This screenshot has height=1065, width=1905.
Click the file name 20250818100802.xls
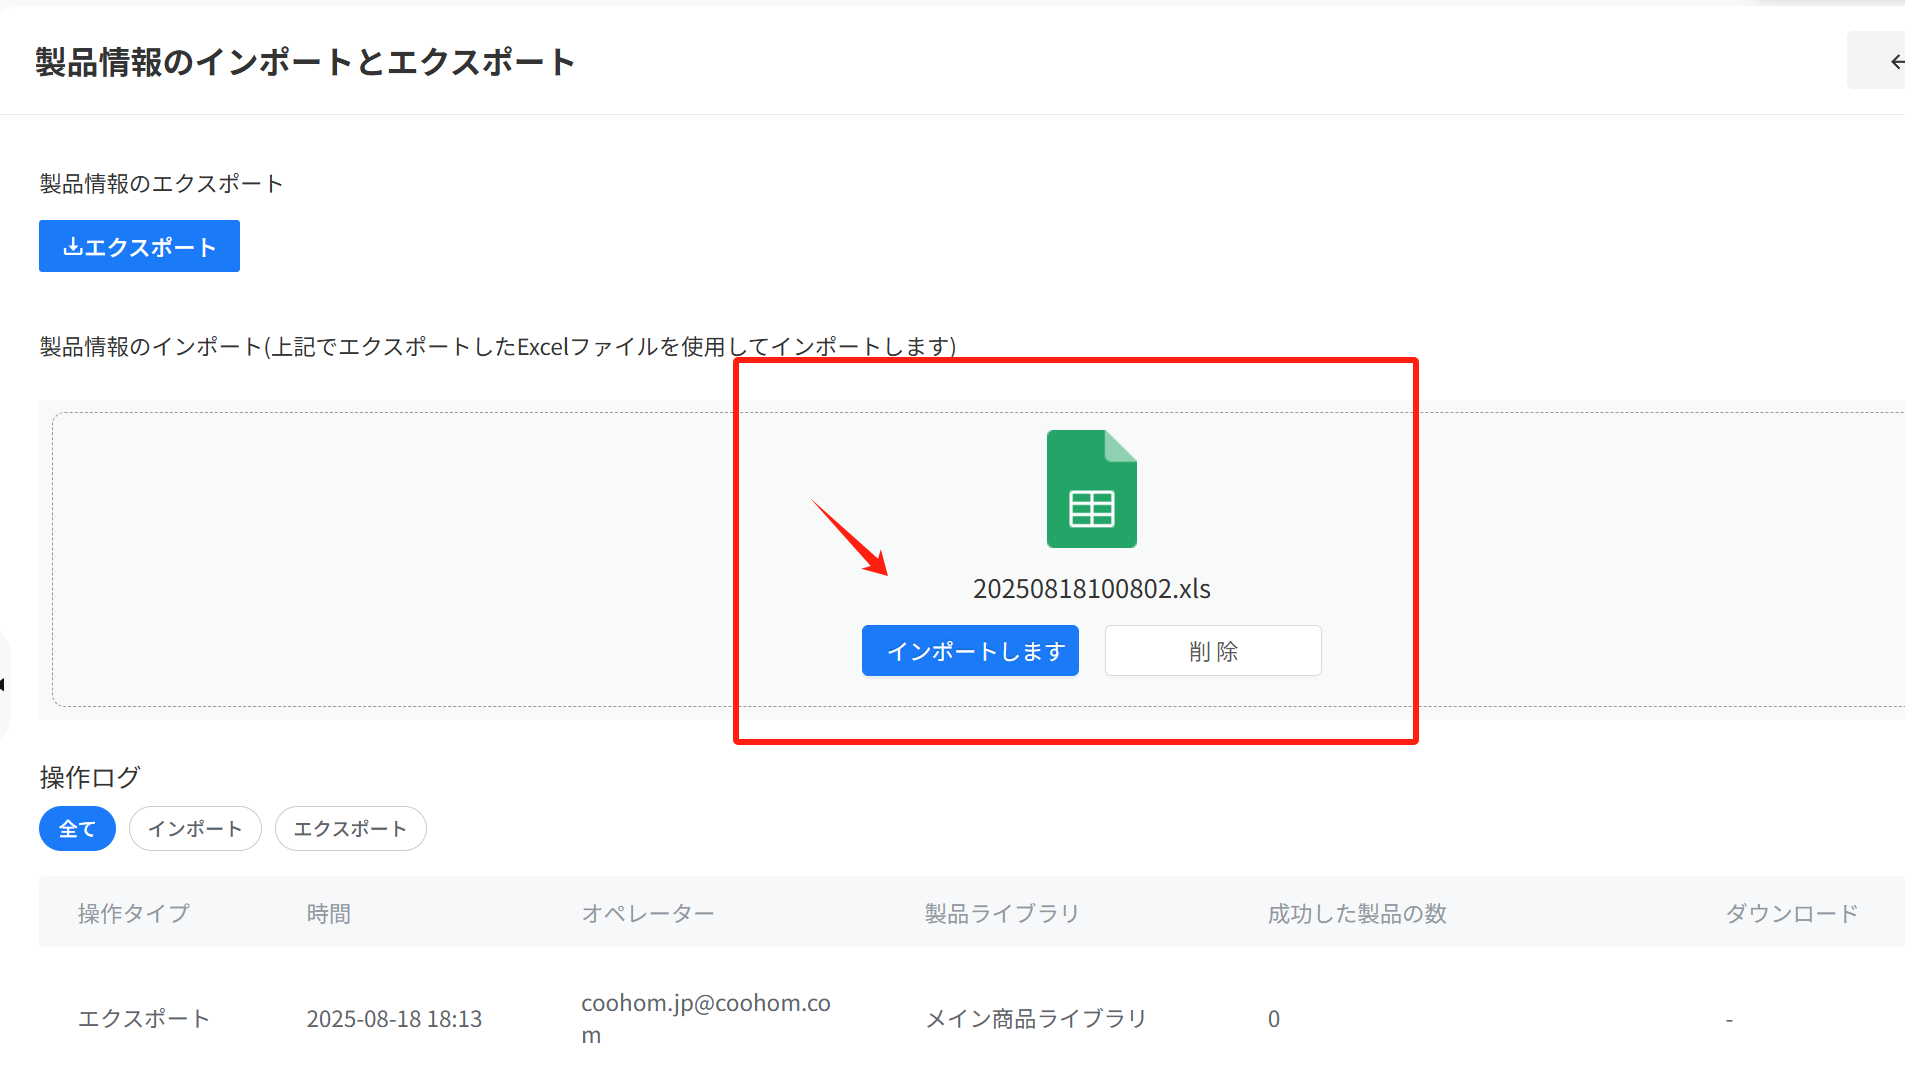coord(1091,589)
